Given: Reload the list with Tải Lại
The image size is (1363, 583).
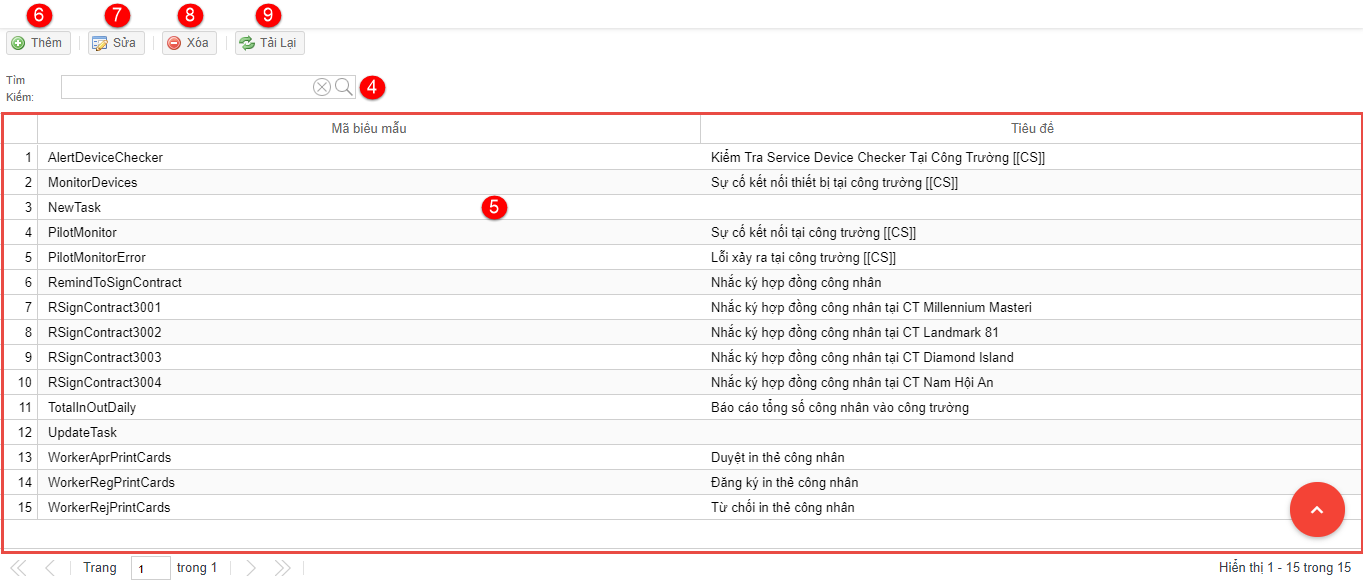Looking at the screenshot, I should point(270,43).
